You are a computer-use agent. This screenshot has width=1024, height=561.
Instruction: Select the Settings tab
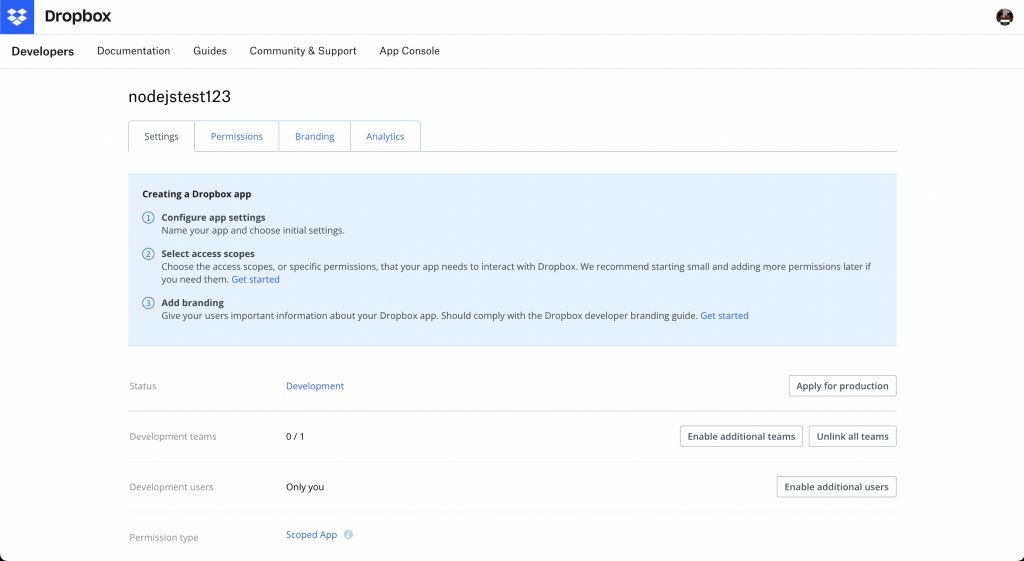pos(161,136)
